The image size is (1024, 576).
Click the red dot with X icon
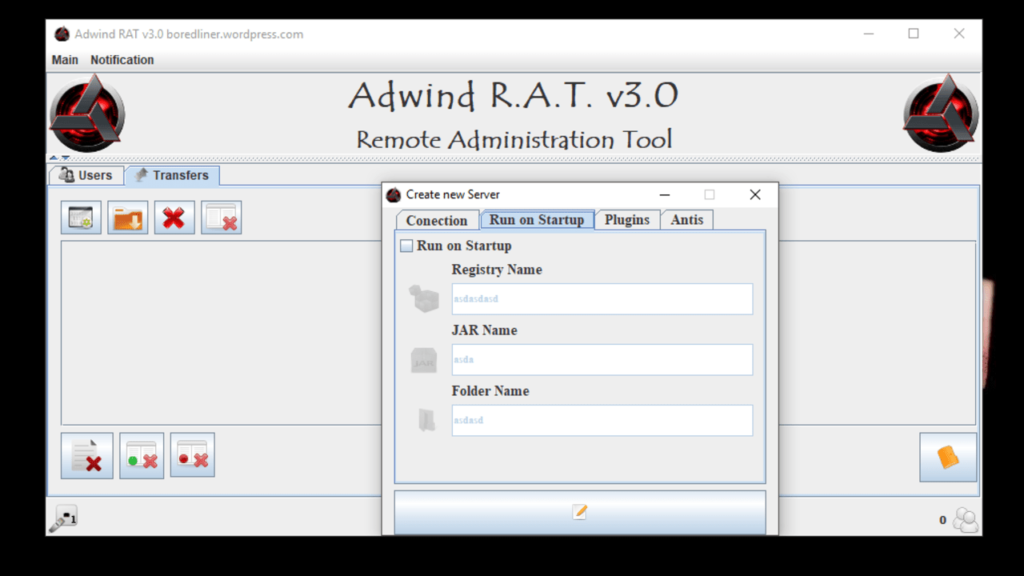click(x=193, y=455)
